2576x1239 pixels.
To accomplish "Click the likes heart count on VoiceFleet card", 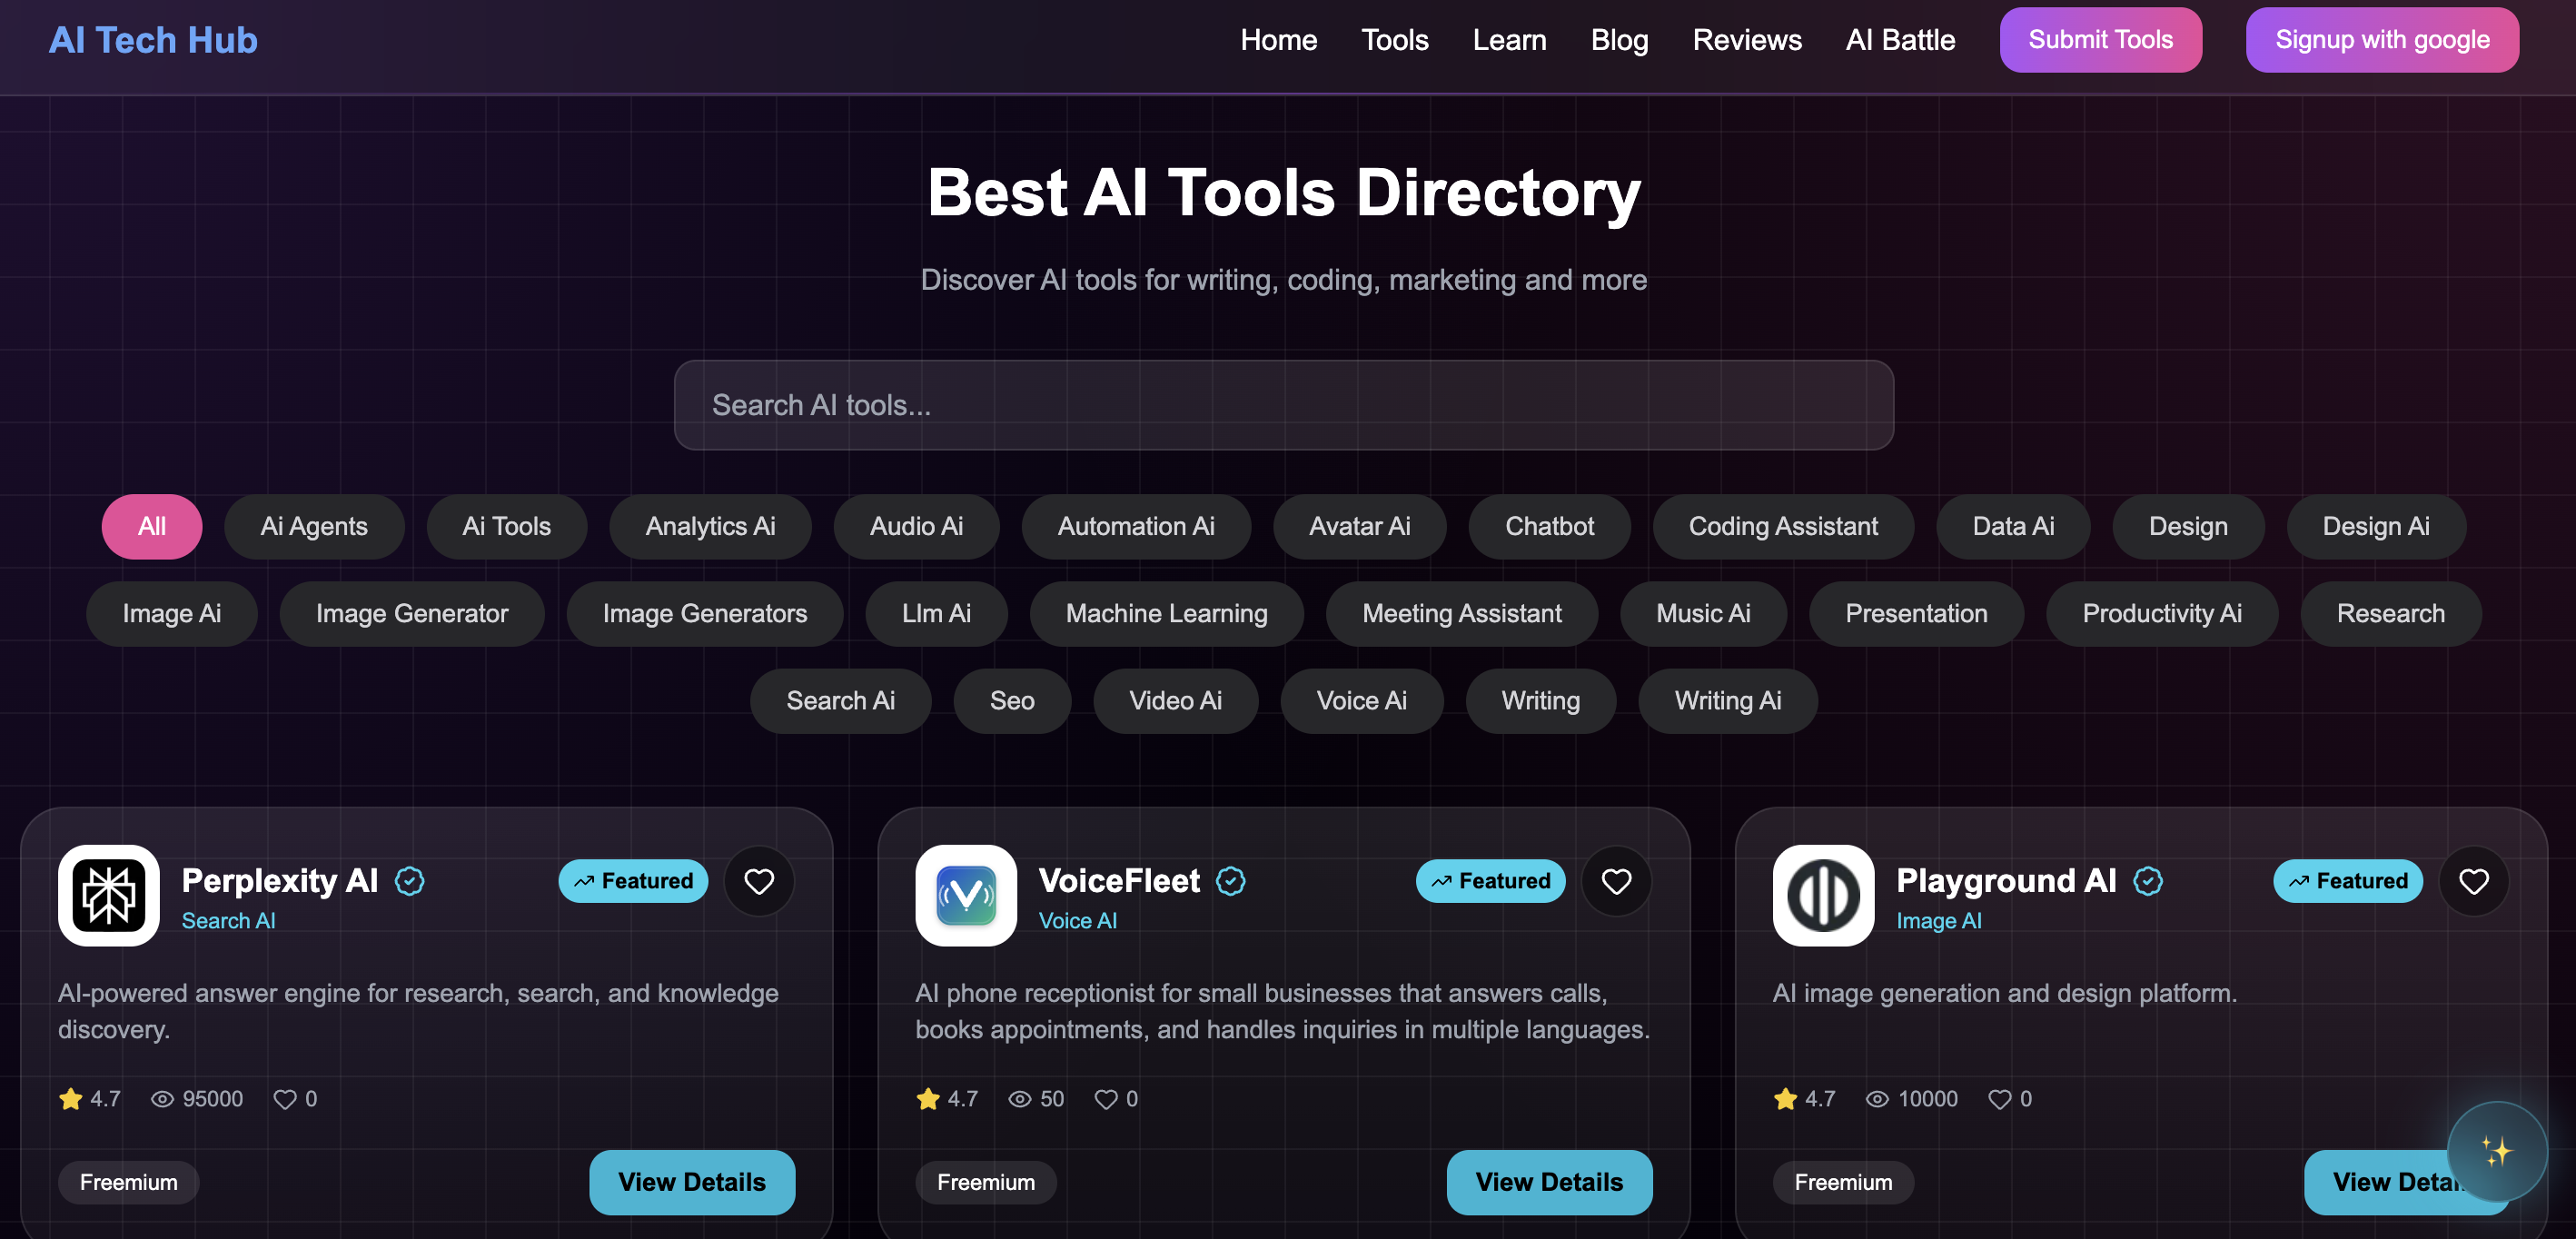I will 1116,1099.
